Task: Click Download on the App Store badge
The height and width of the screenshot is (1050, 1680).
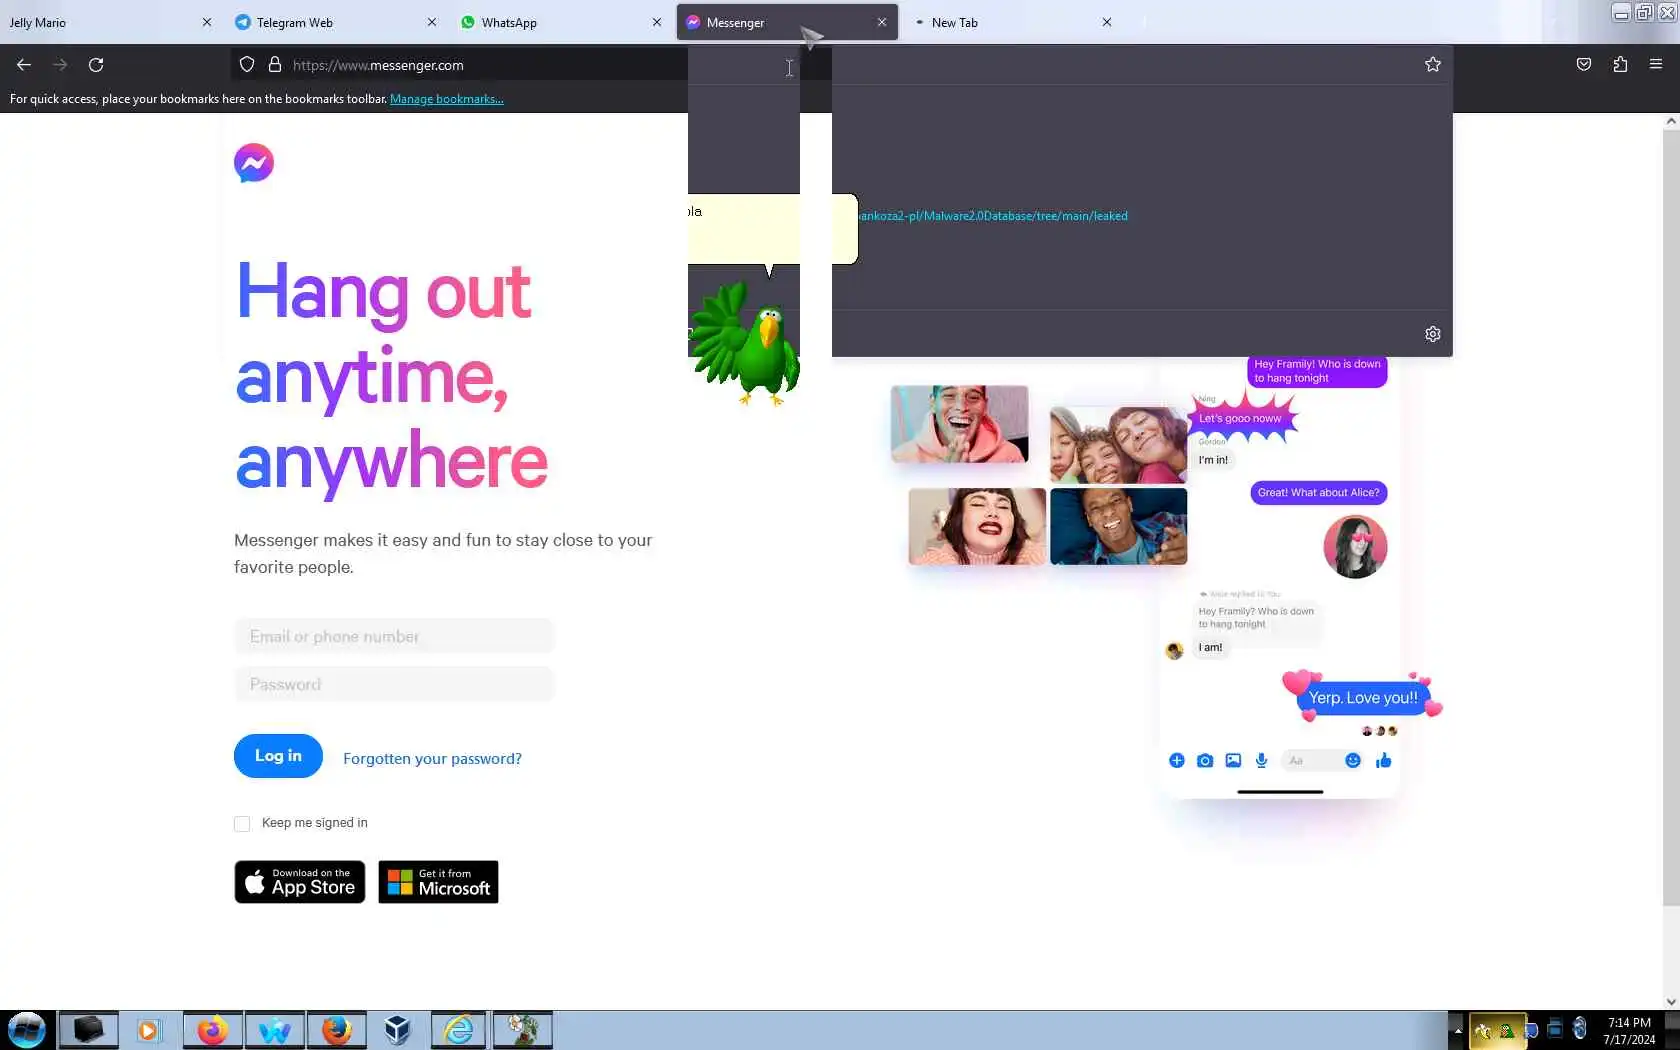Action: pos(300,882)
